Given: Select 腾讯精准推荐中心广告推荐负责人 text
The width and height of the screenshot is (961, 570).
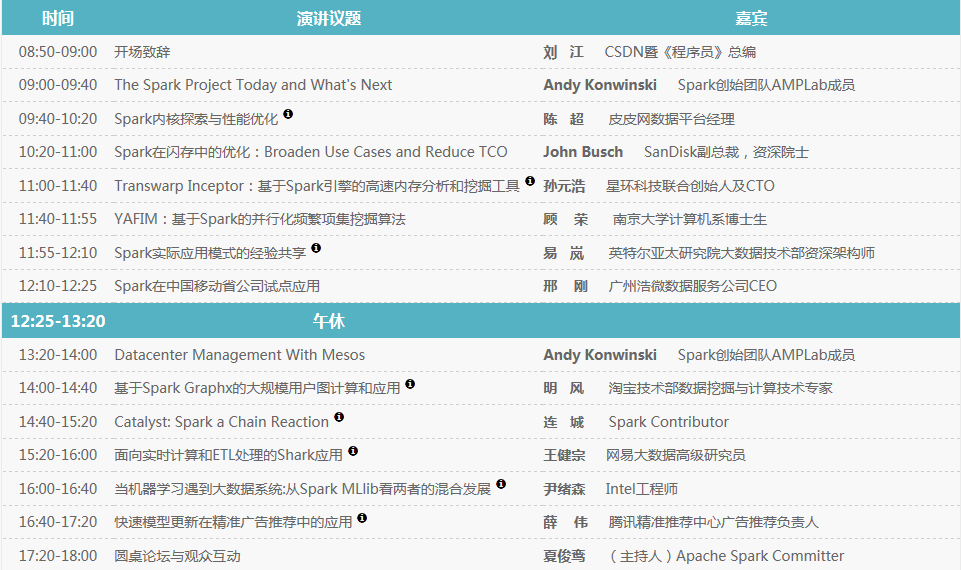Looking at the screenshot, I should coord(713,522).
